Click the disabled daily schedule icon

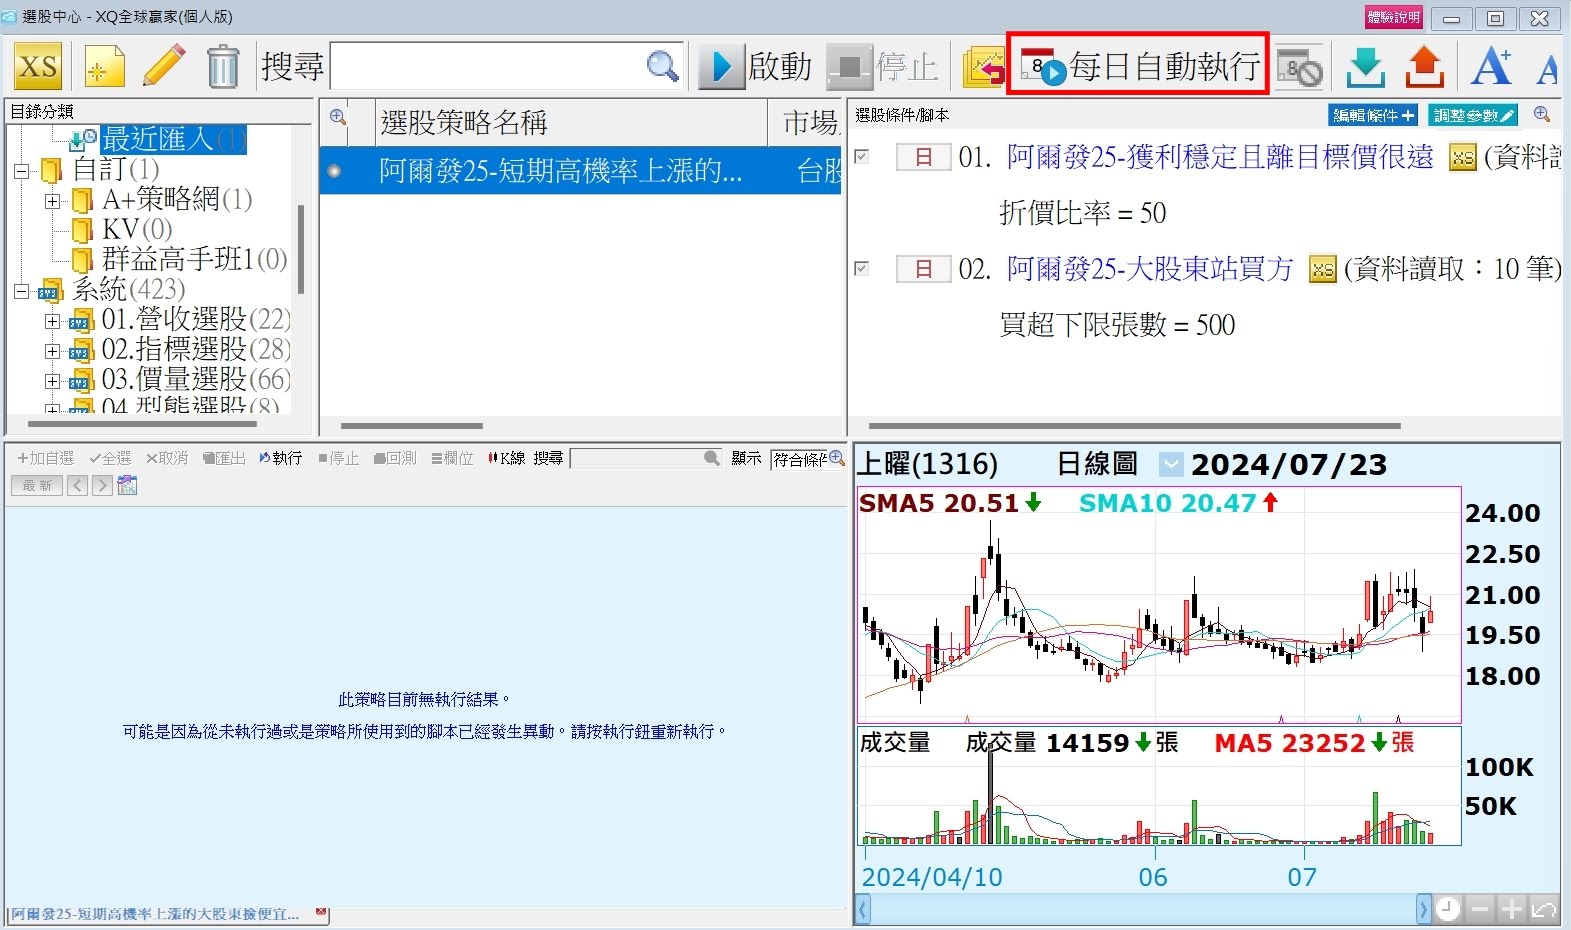tap(1299, 67)
